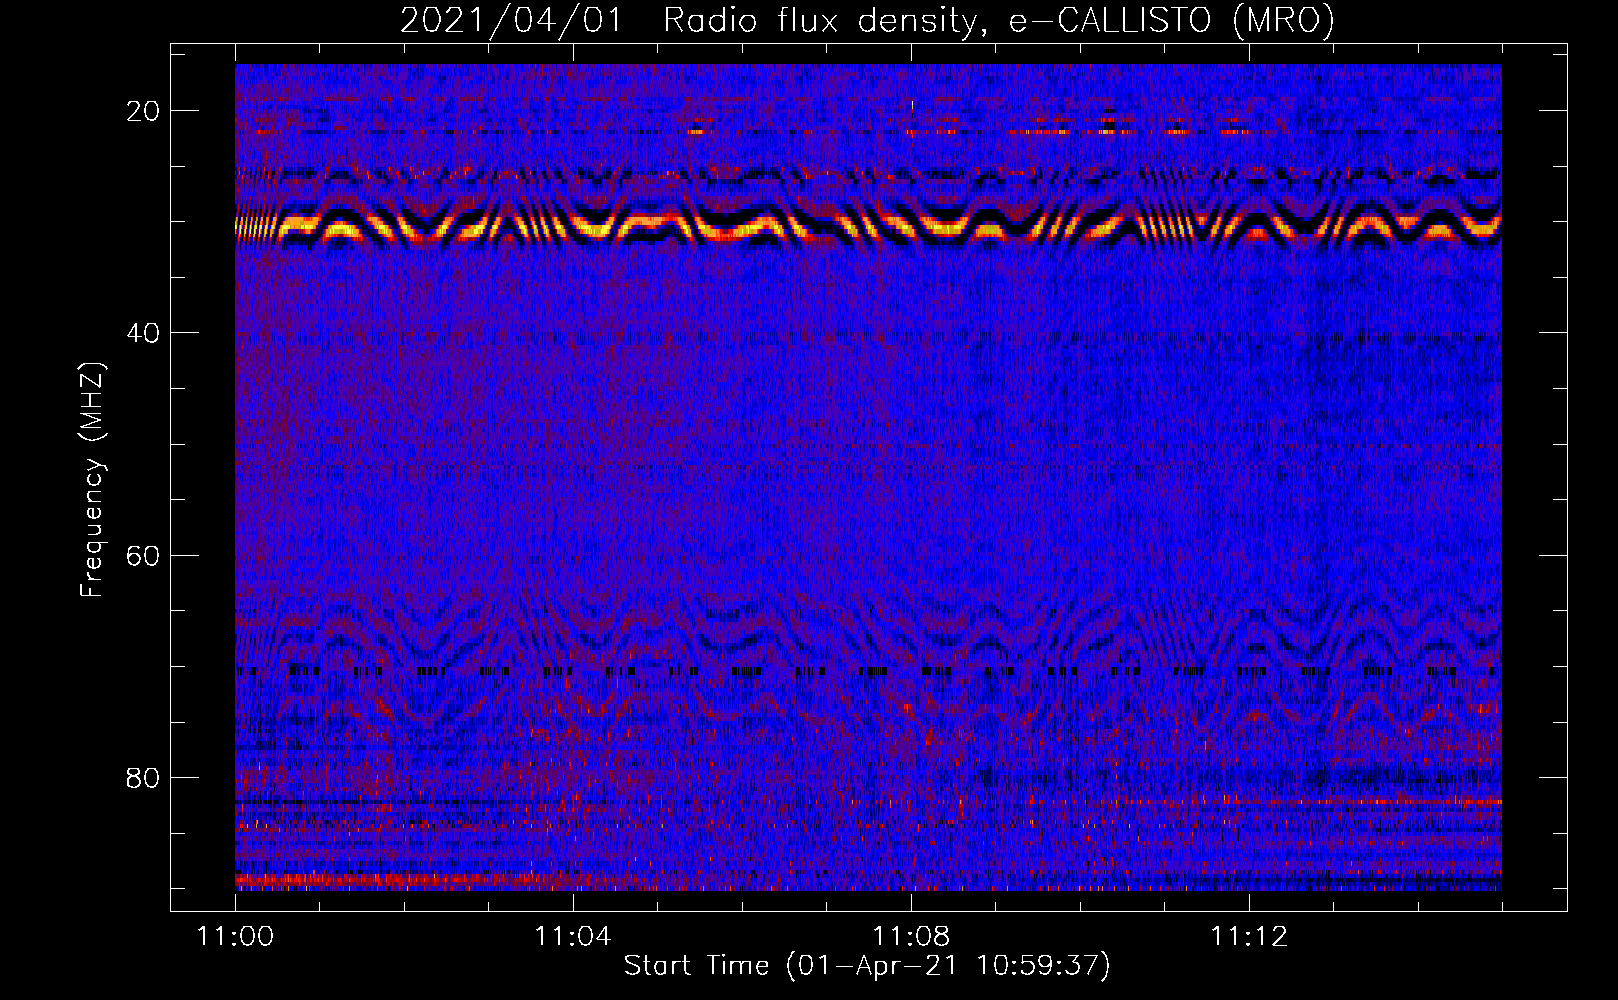
Task: Click the 'Frequency (MHZ)' axis label
Action: click(x=92, y=479)
